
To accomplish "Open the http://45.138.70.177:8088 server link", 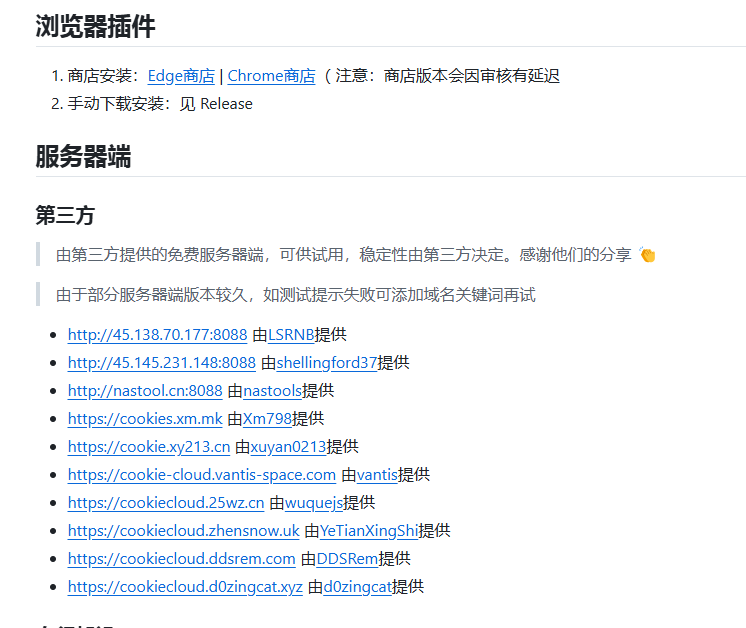I will pyautogui.click(x=157, y=335).
